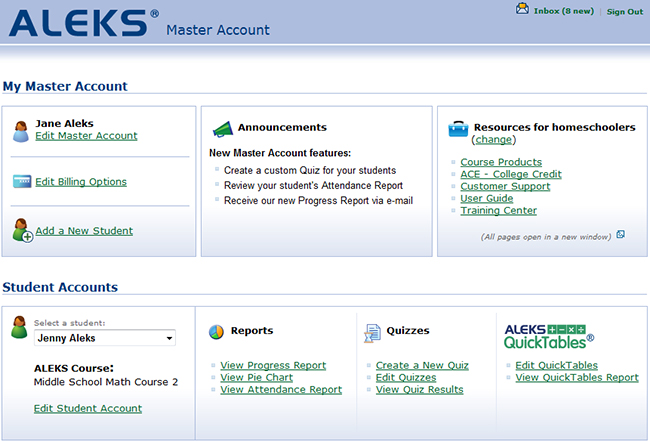Image resolution: width=650 pixels, height=442 pixels.
Task: Open the Training Center link
Action: tap(498, 210)
